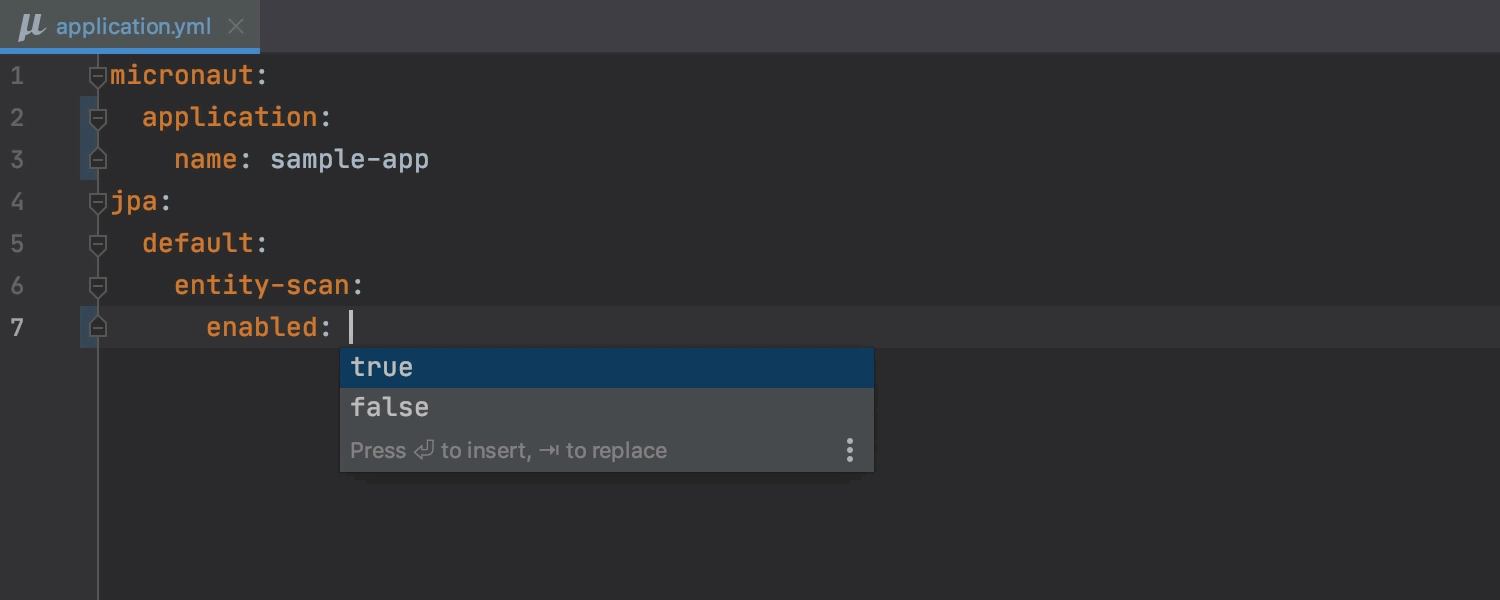
Task: Collapse the micronaut block fold marker
Action: coord(97,77)
